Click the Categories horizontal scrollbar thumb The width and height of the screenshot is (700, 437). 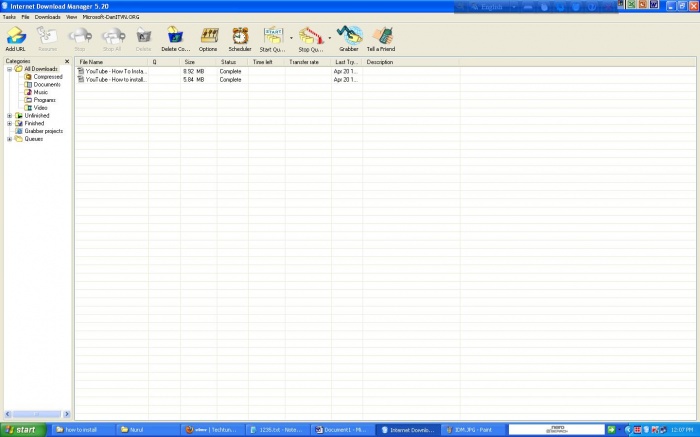[x=37, y=414]
